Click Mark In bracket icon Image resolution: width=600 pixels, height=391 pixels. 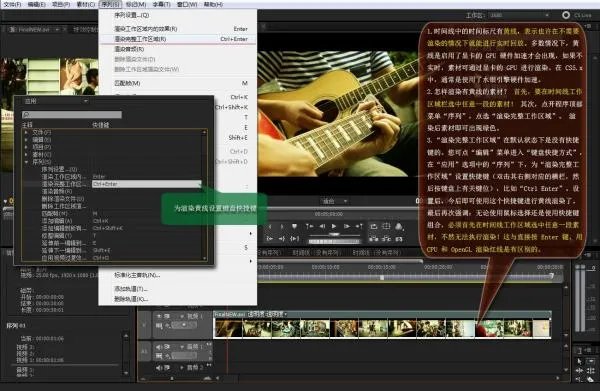pos(270,226)
